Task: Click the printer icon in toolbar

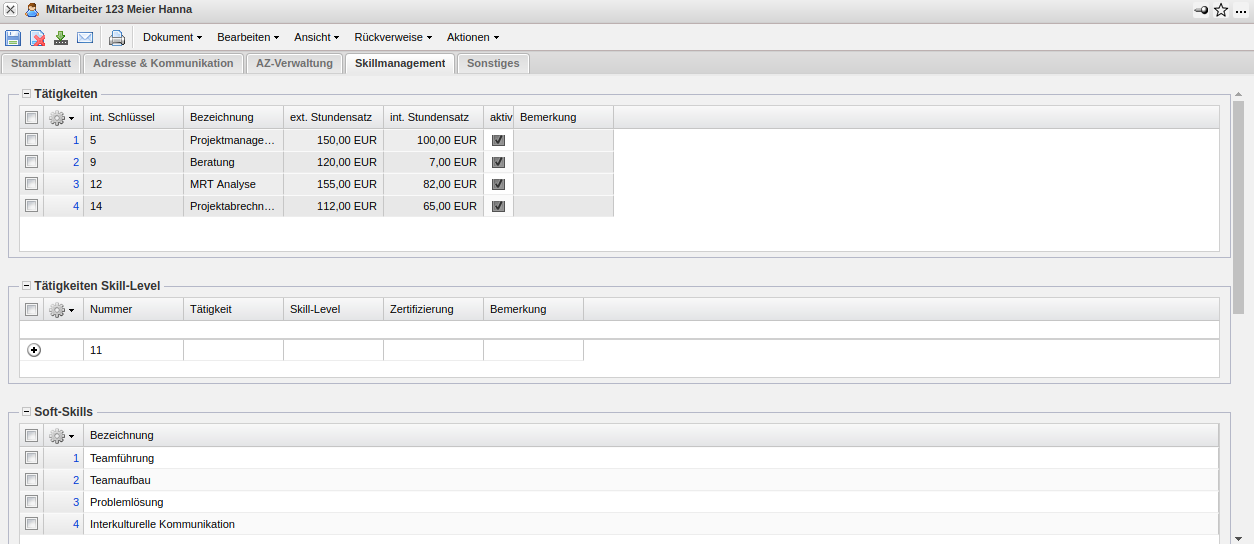Action: 117,38
